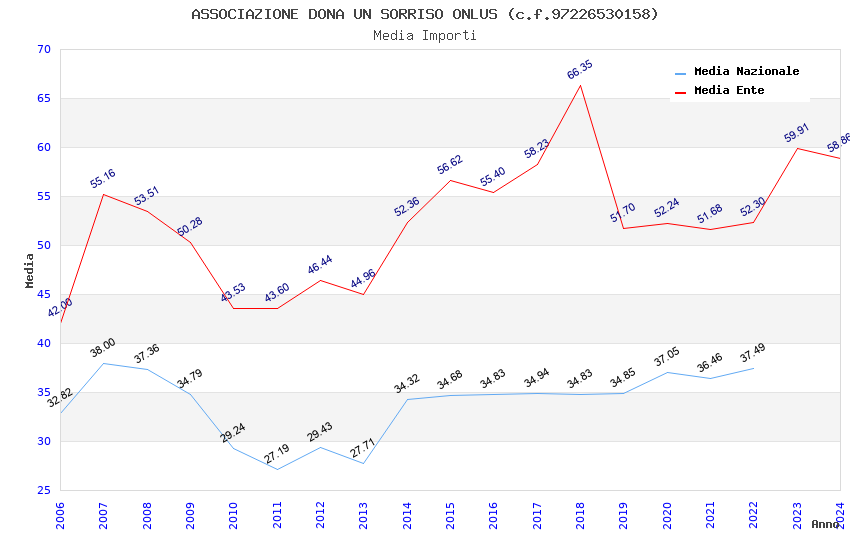Click the 59.91 data label

tap(796, 133)
